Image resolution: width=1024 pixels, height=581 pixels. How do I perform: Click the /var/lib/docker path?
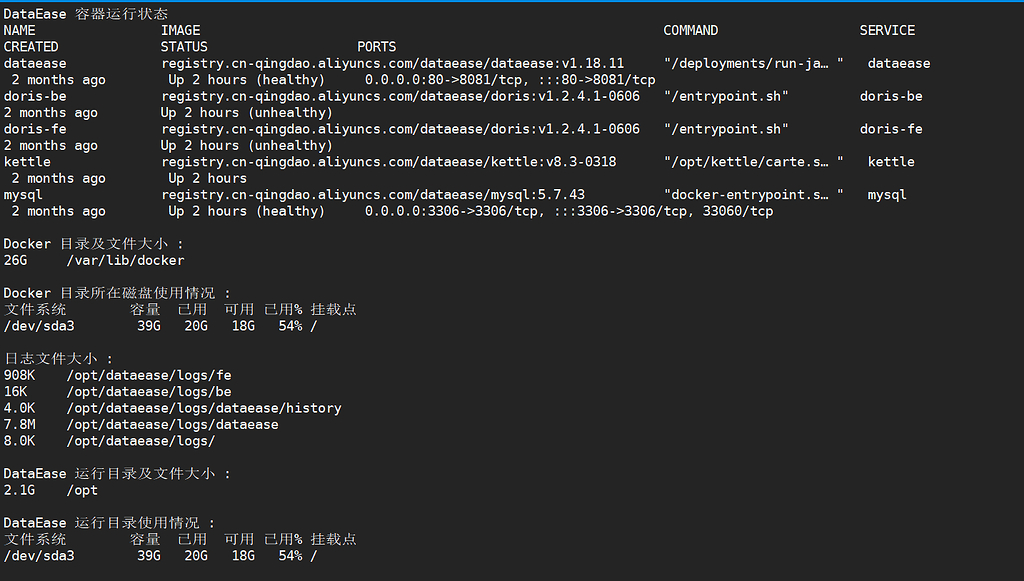(125, 260)
